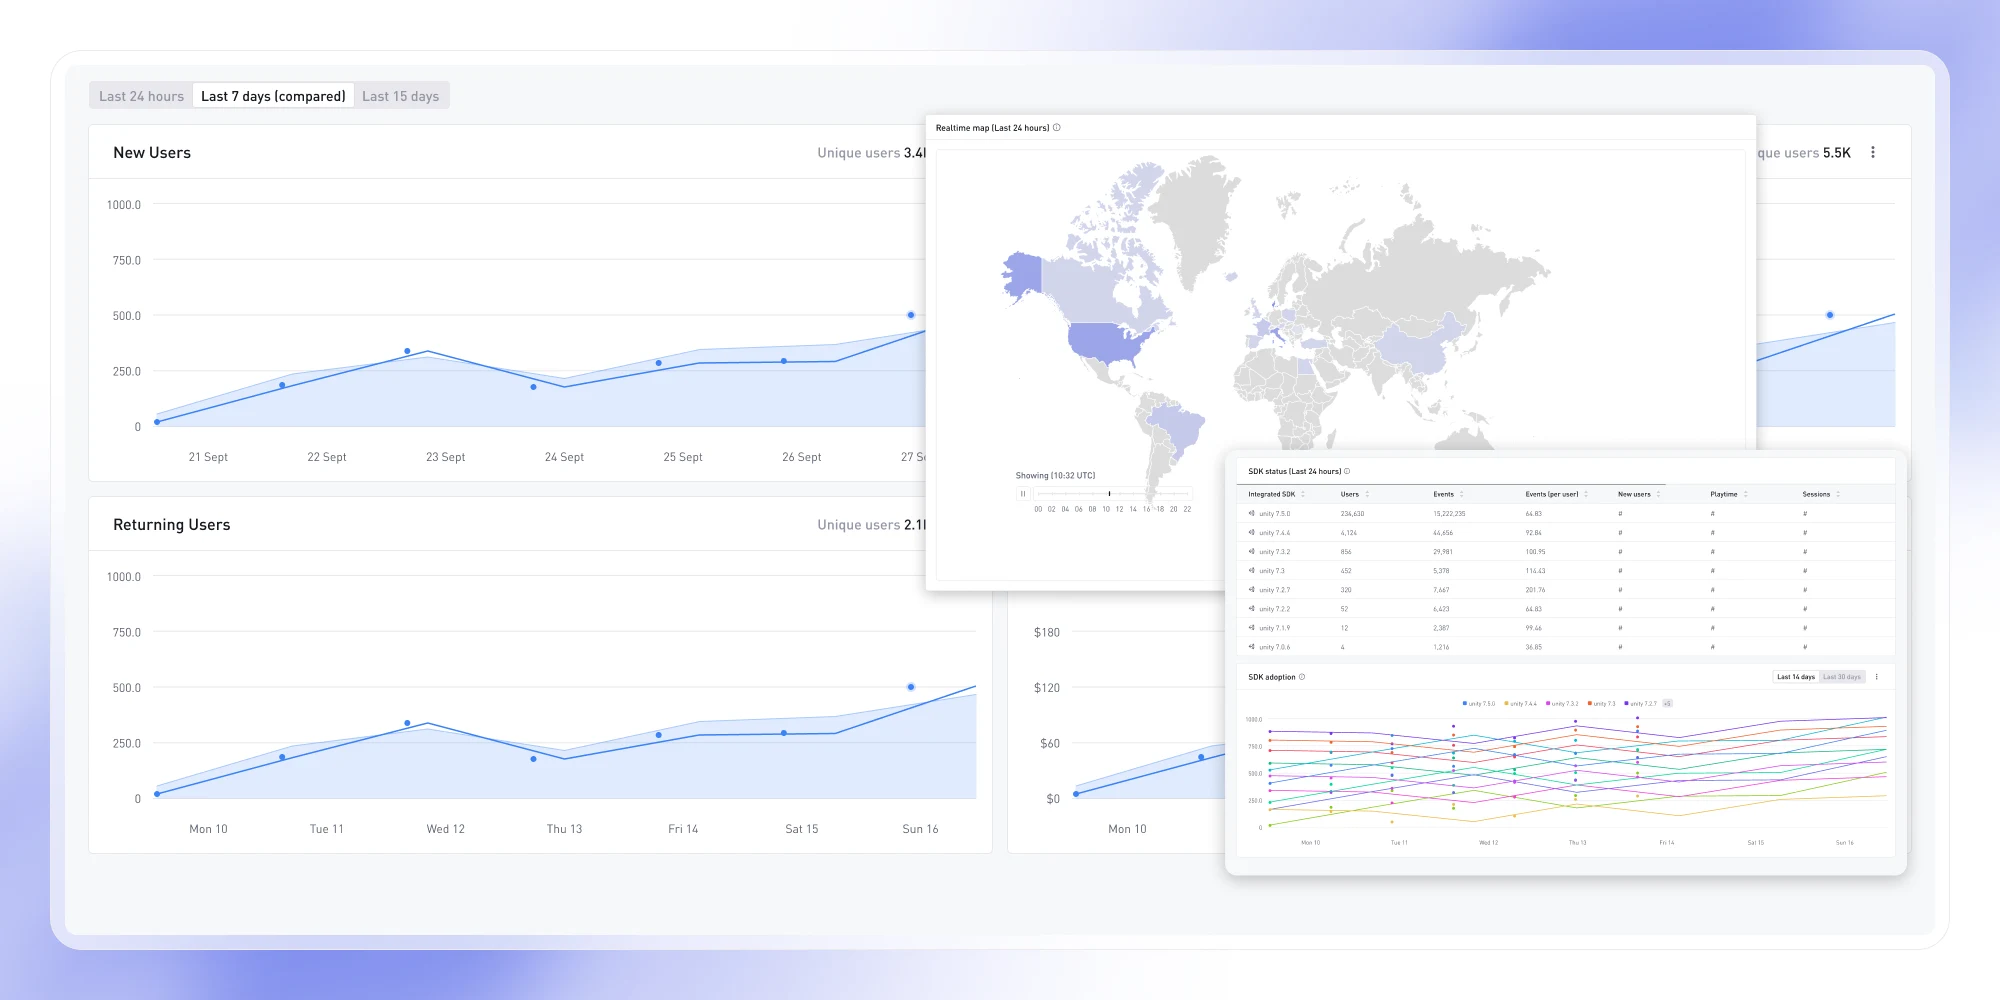
Task: Switch SDK adoption to Last 14 days
Action: pos(1795,677)
